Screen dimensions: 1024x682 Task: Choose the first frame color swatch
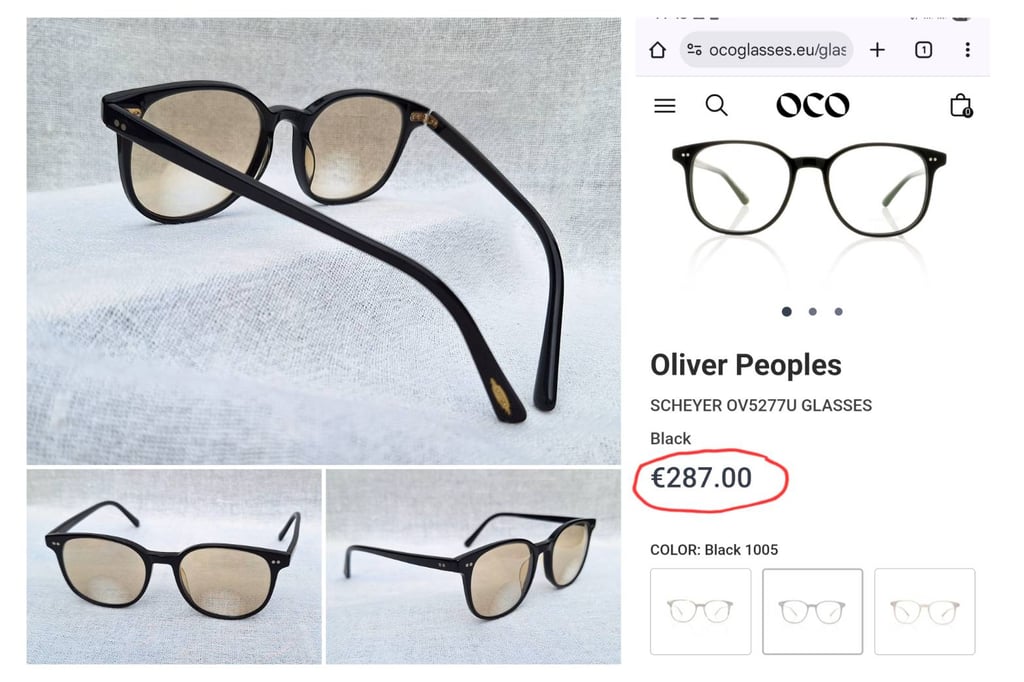700,611
